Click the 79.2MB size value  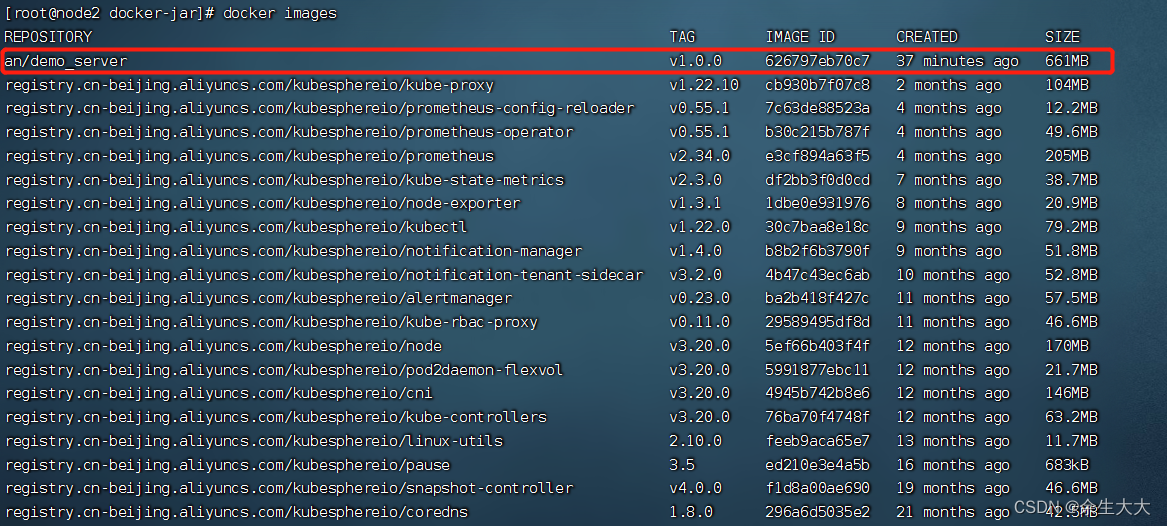pos(1071,227)
